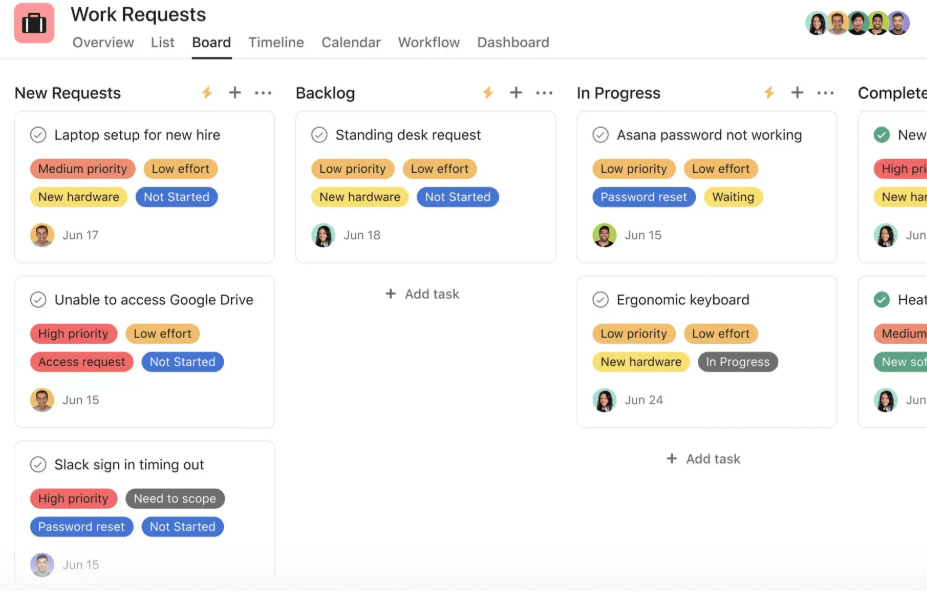This screenshot has height=595, width=927.
Task: Add task with plus in Backlog header
Action: click(516, 93)
